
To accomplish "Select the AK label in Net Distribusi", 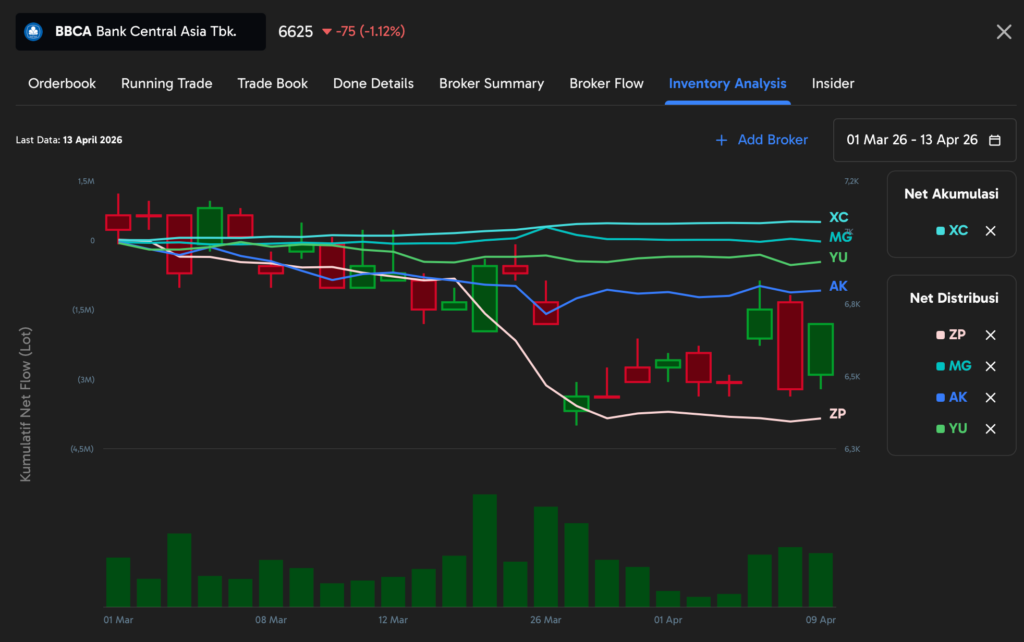I will click(958, 397).
